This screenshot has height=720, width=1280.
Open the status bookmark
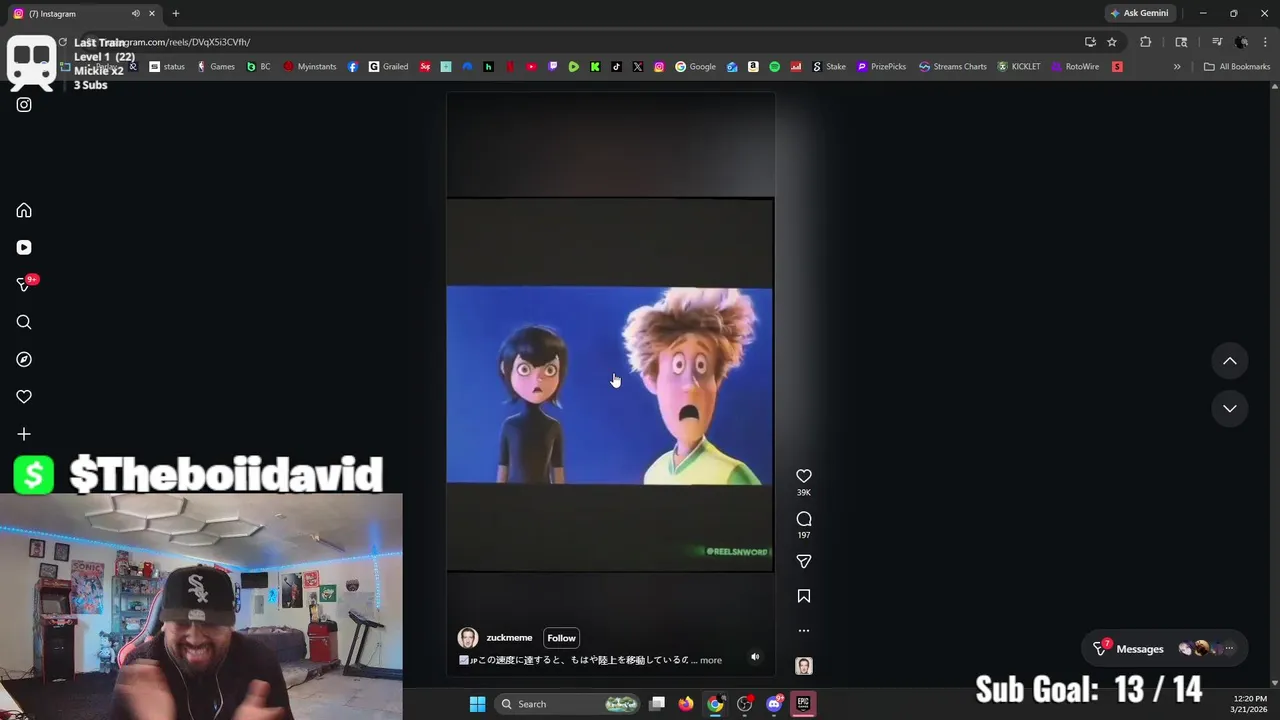(x=168, y=67)
